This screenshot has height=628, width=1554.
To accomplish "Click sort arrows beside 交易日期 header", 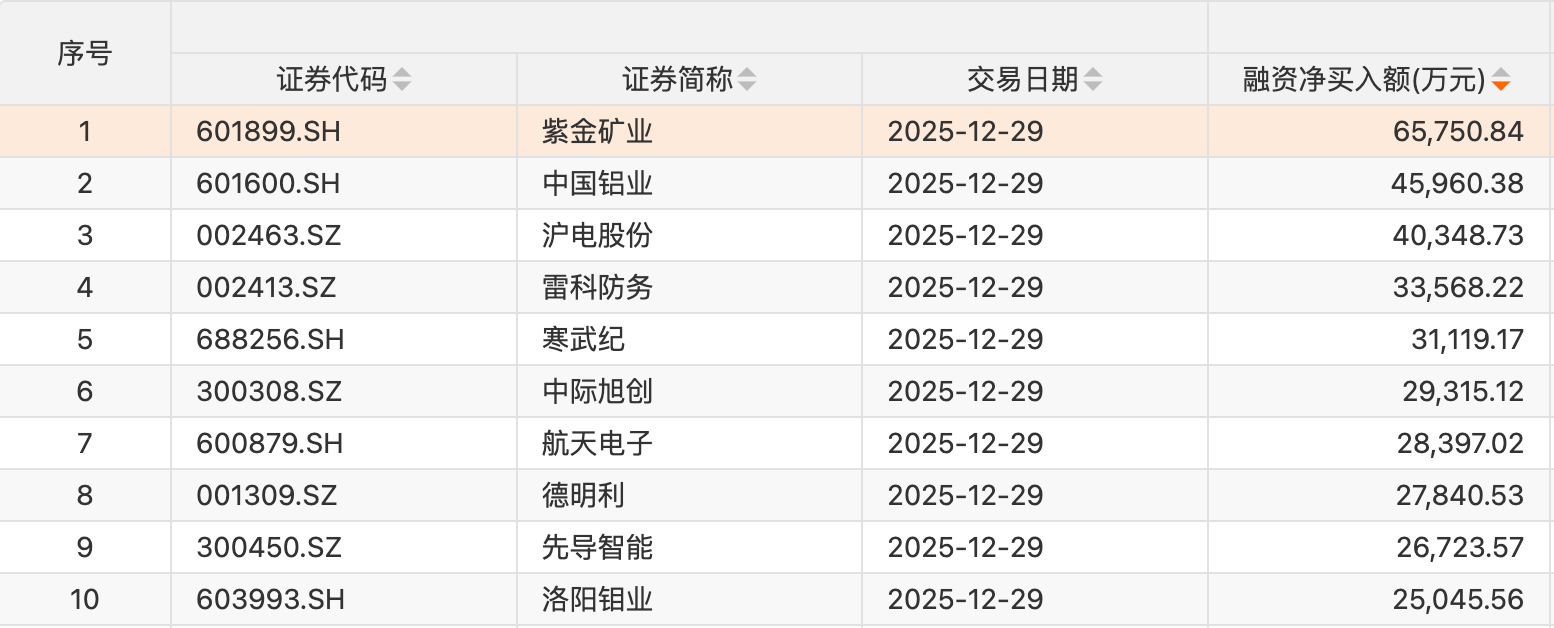I will (1093, 80).
